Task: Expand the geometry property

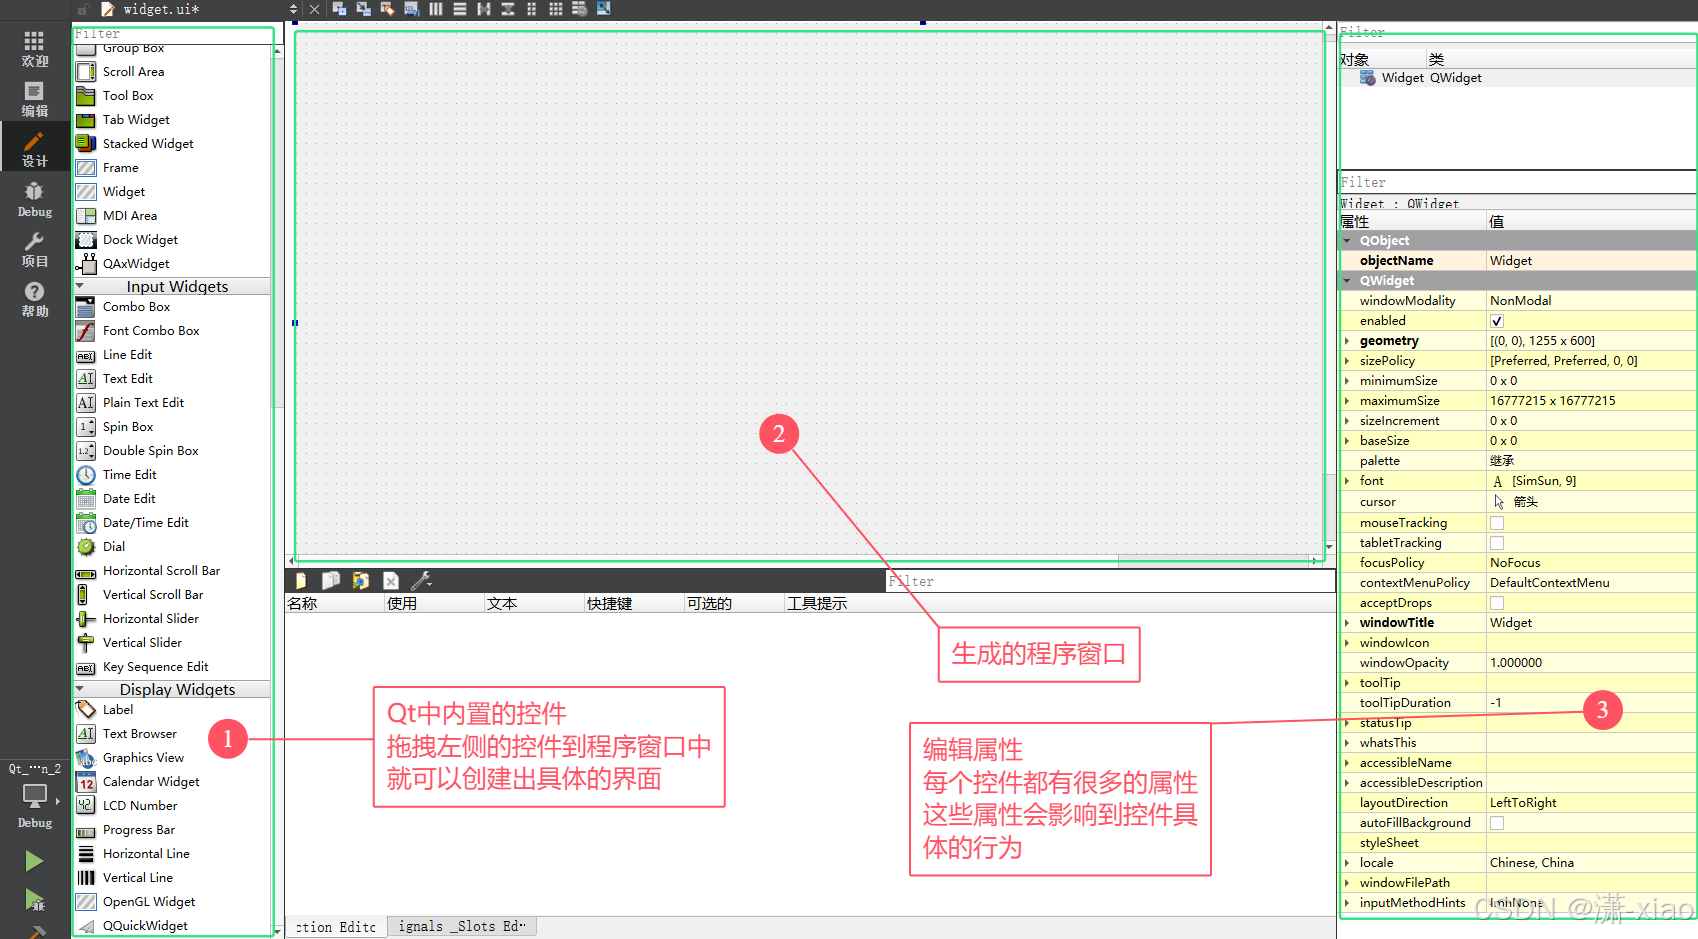Action: click(1347, 341)
